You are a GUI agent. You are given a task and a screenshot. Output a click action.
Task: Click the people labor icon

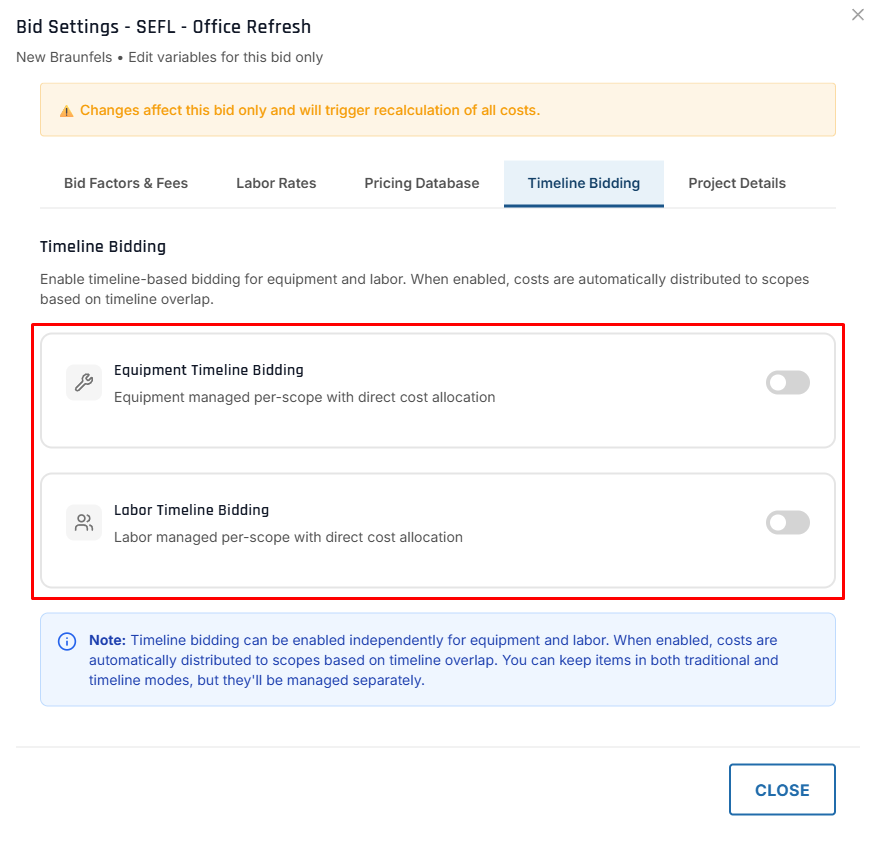[84, 523]
